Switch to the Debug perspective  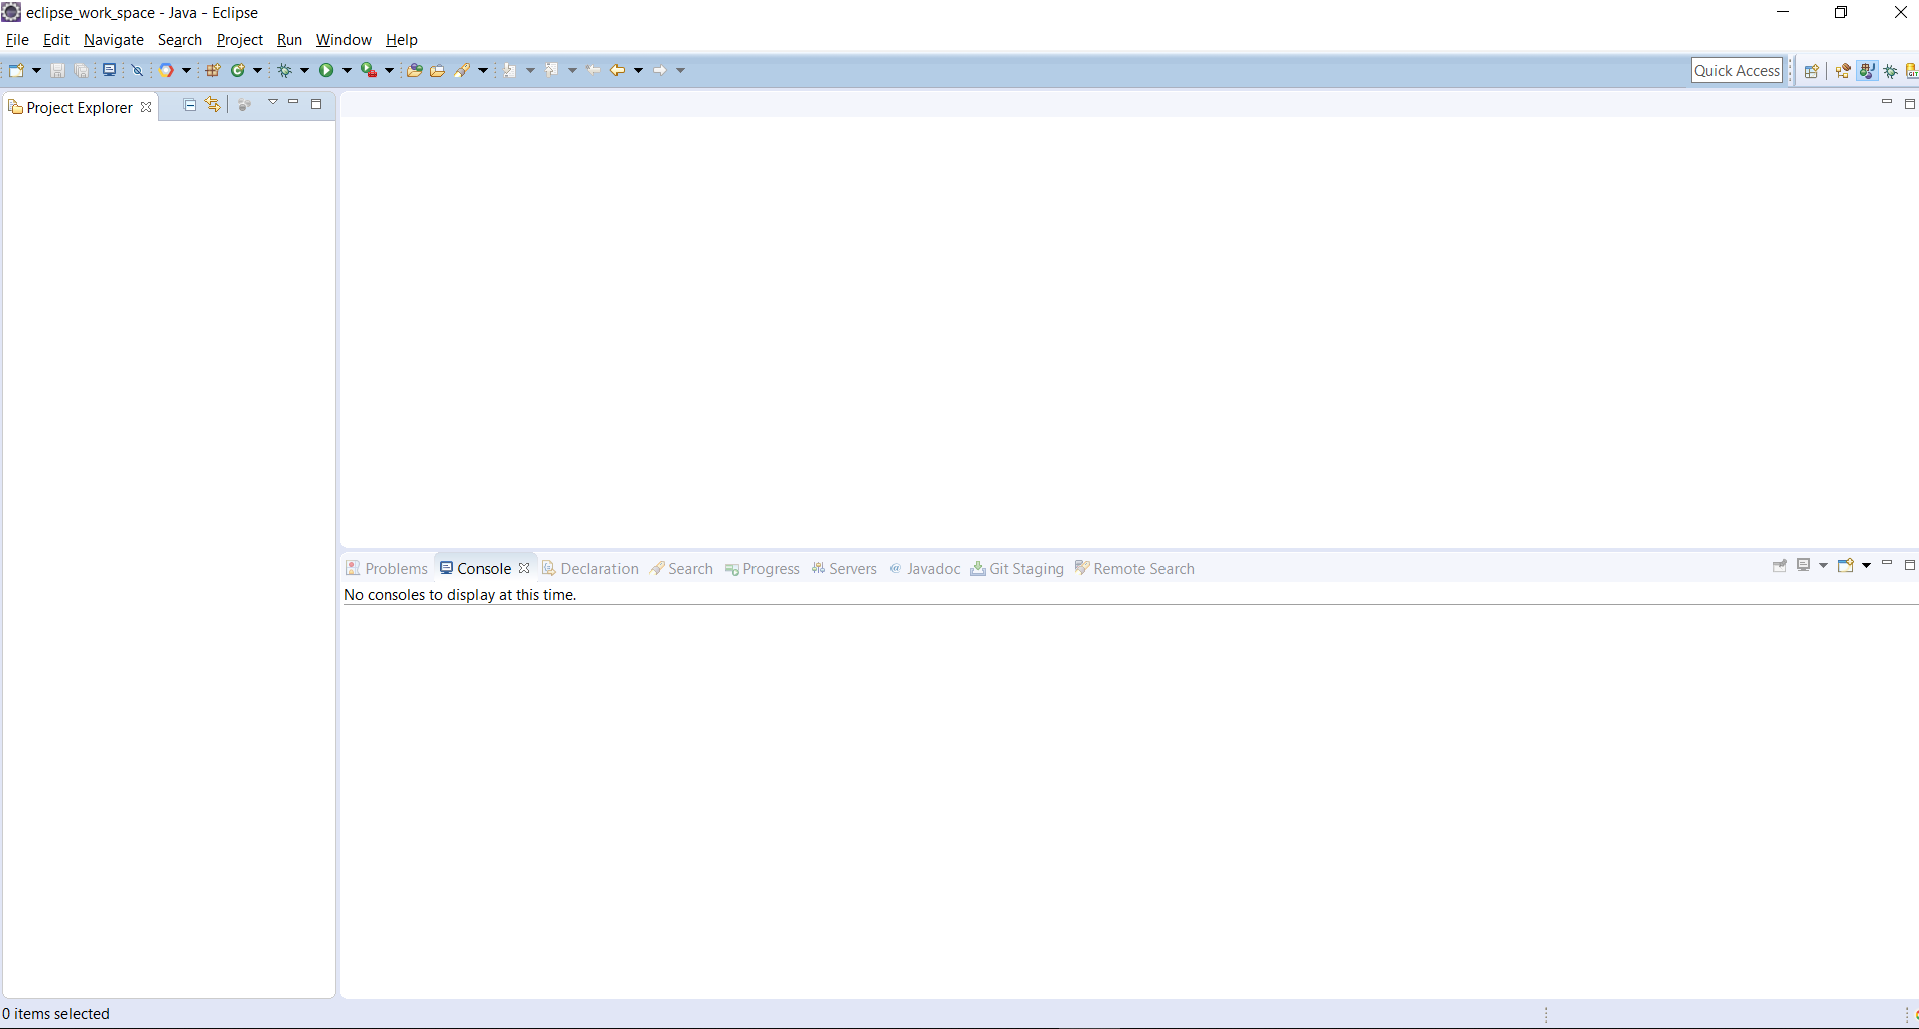pos(1891,71)
